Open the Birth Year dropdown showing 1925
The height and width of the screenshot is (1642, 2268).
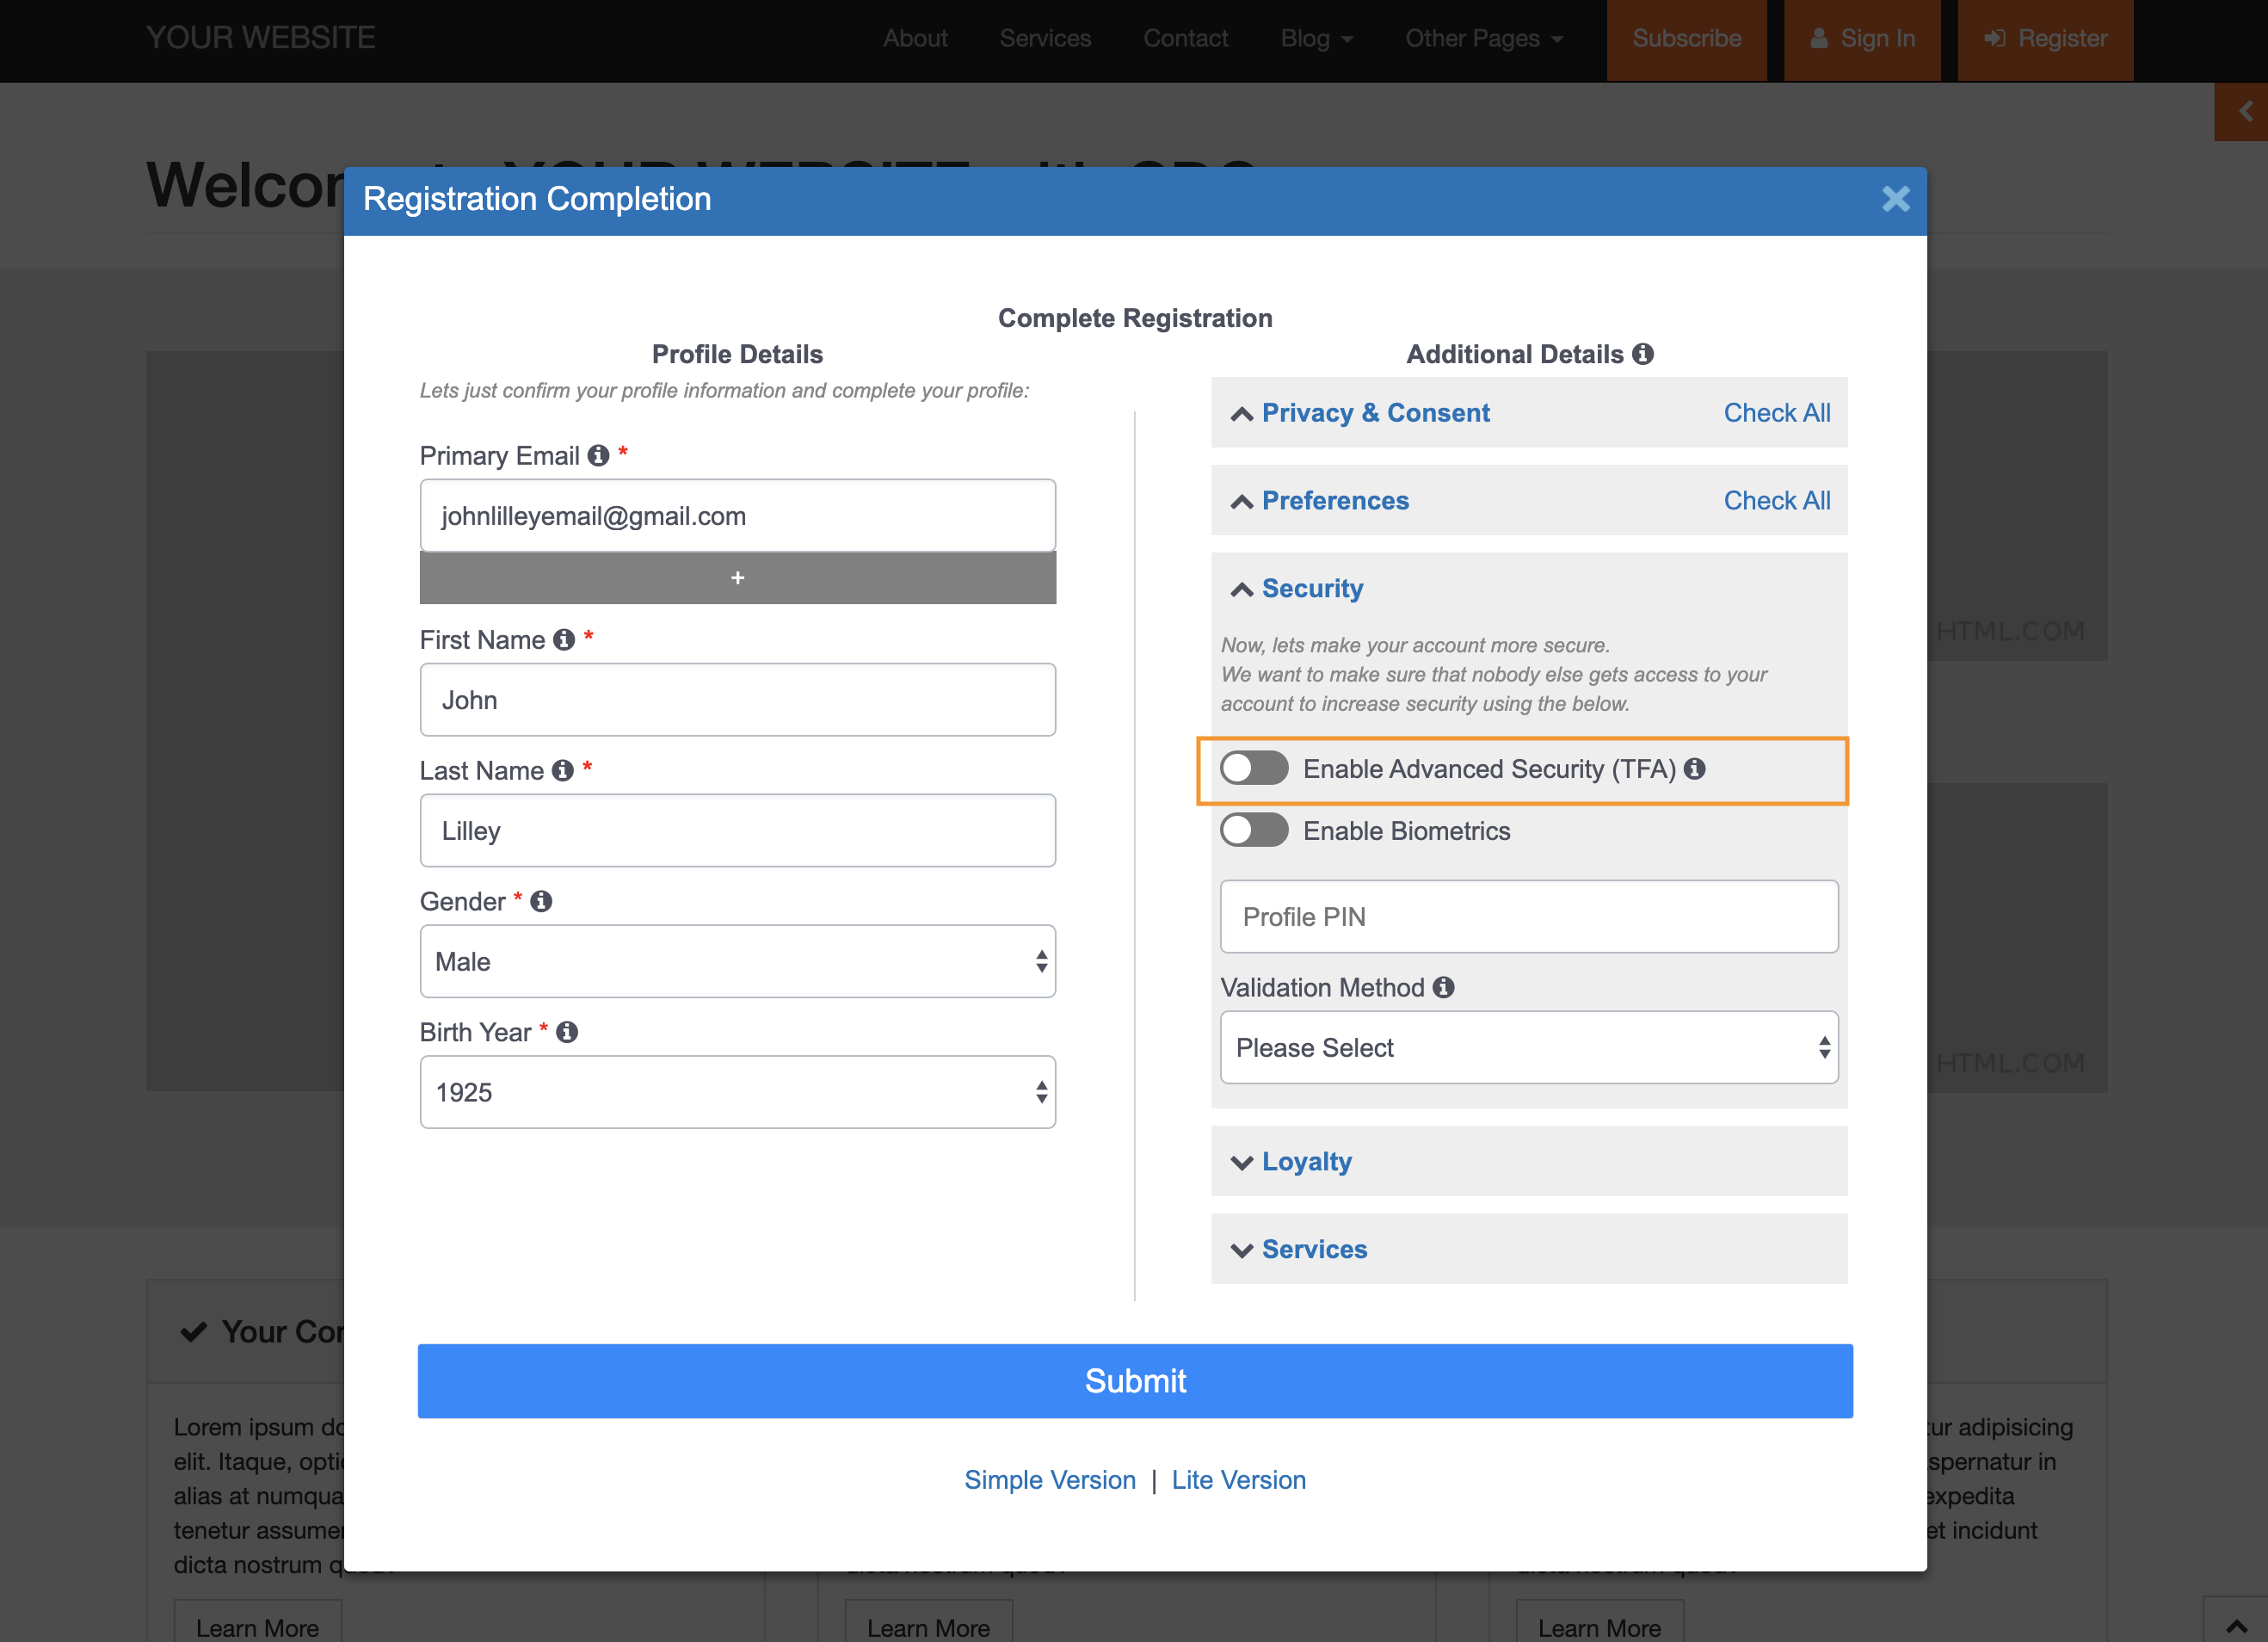click(x=737, y=1092)
